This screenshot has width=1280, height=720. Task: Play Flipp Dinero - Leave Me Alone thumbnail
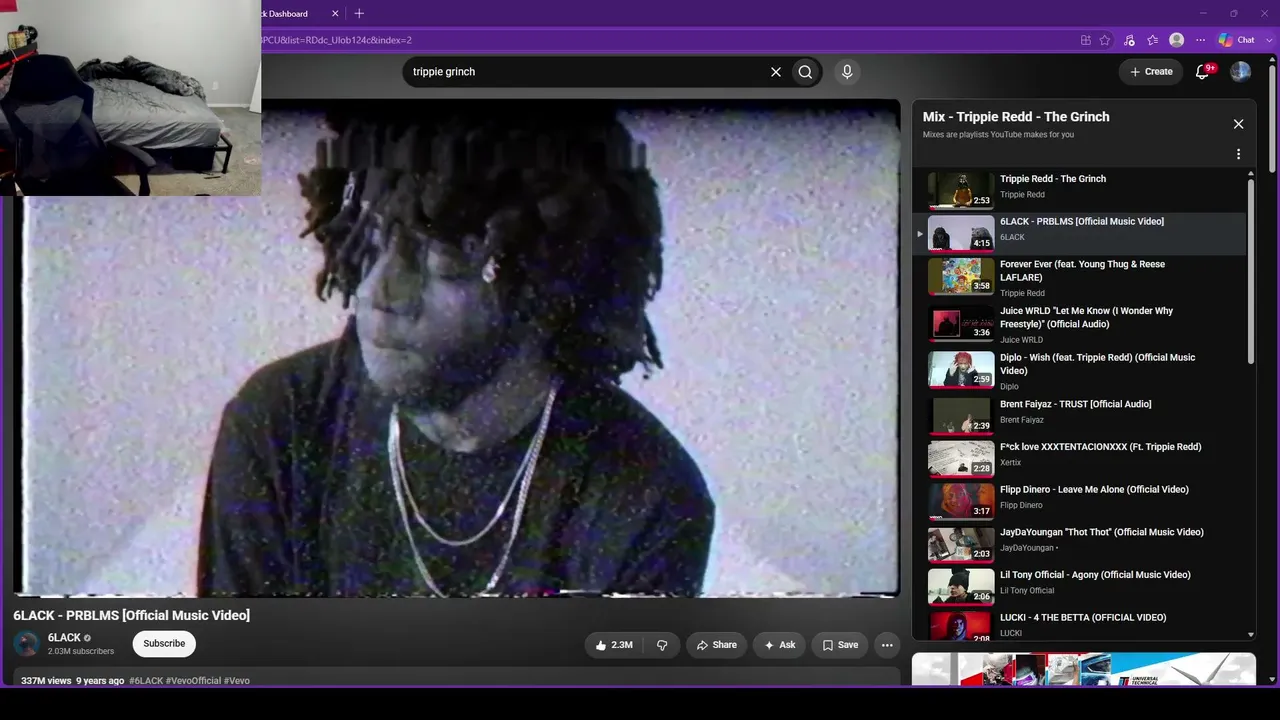pyautogui.click(x=961, y=502)
